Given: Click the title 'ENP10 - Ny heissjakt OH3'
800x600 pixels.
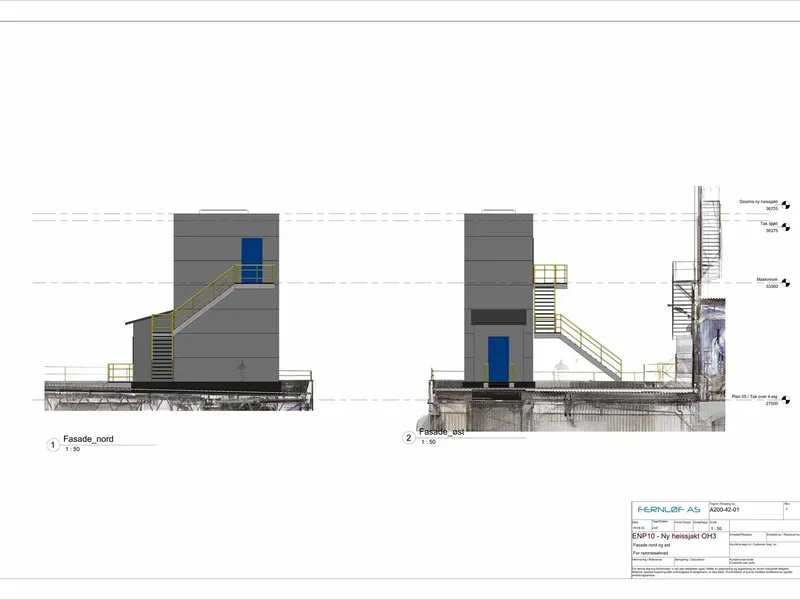Looking at the screenshot, I should pyautogui.click(x=674, y=536).
